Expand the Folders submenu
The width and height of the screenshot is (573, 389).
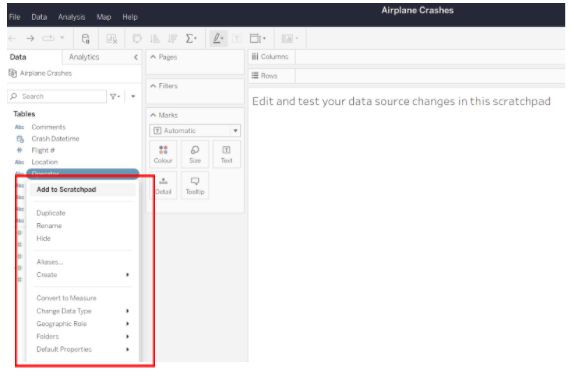(83, 337)
